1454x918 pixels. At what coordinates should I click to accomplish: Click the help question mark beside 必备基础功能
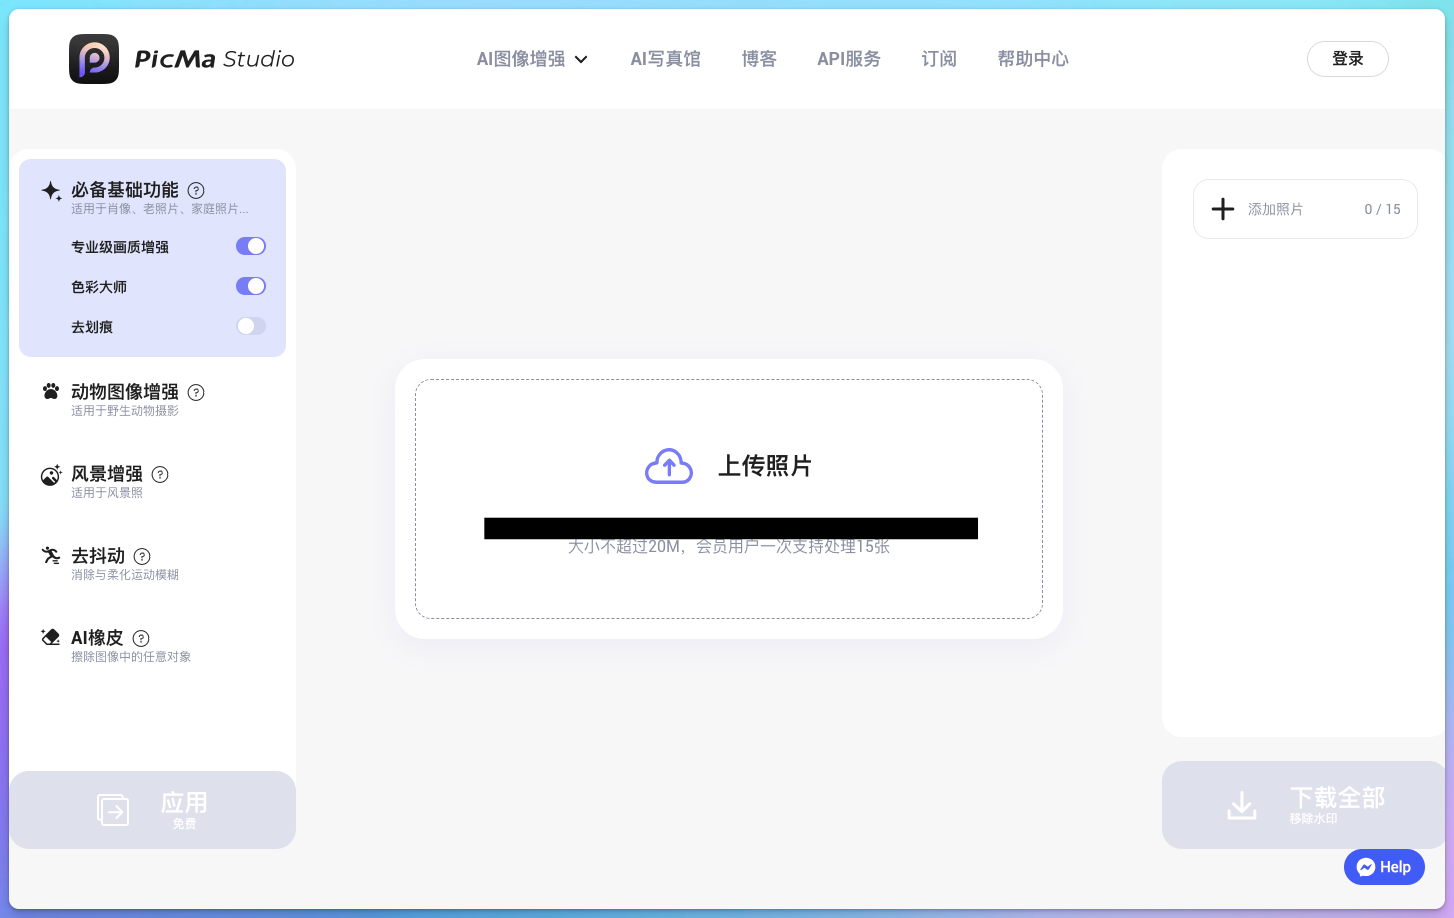click(x=196, y=190)
